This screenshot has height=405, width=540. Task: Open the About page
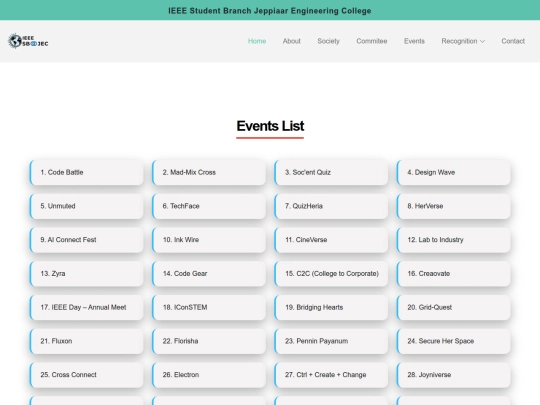[x=292, y=41]
